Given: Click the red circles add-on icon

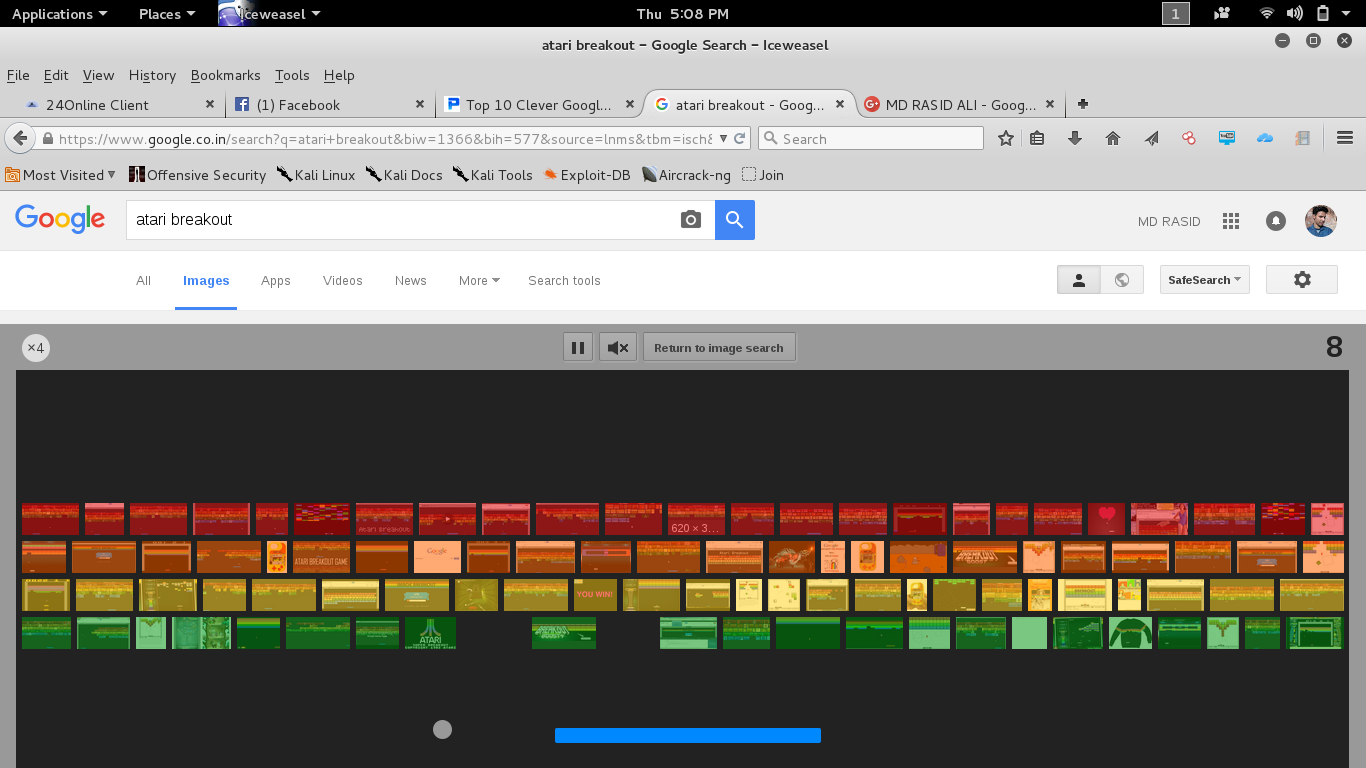Looking at the screenshot, I should click(1189, 139).
